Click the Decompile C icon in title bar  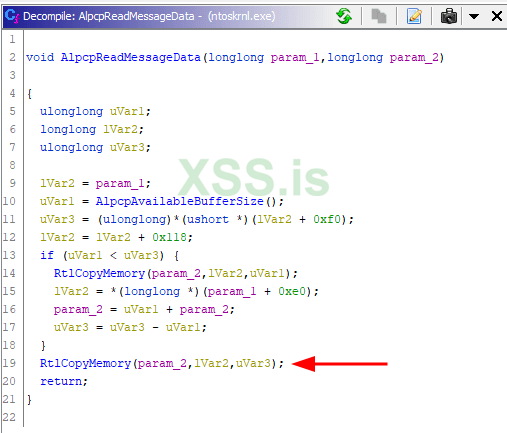tap(12, 16)
